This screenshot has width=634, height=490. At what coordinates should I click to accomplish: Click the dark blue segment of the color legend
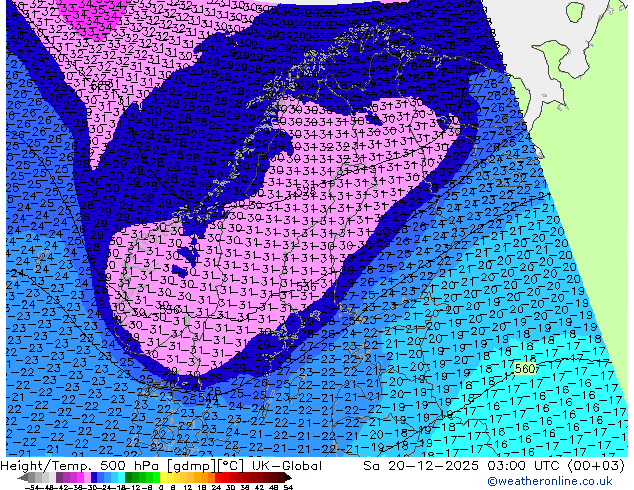pos(94,478)
